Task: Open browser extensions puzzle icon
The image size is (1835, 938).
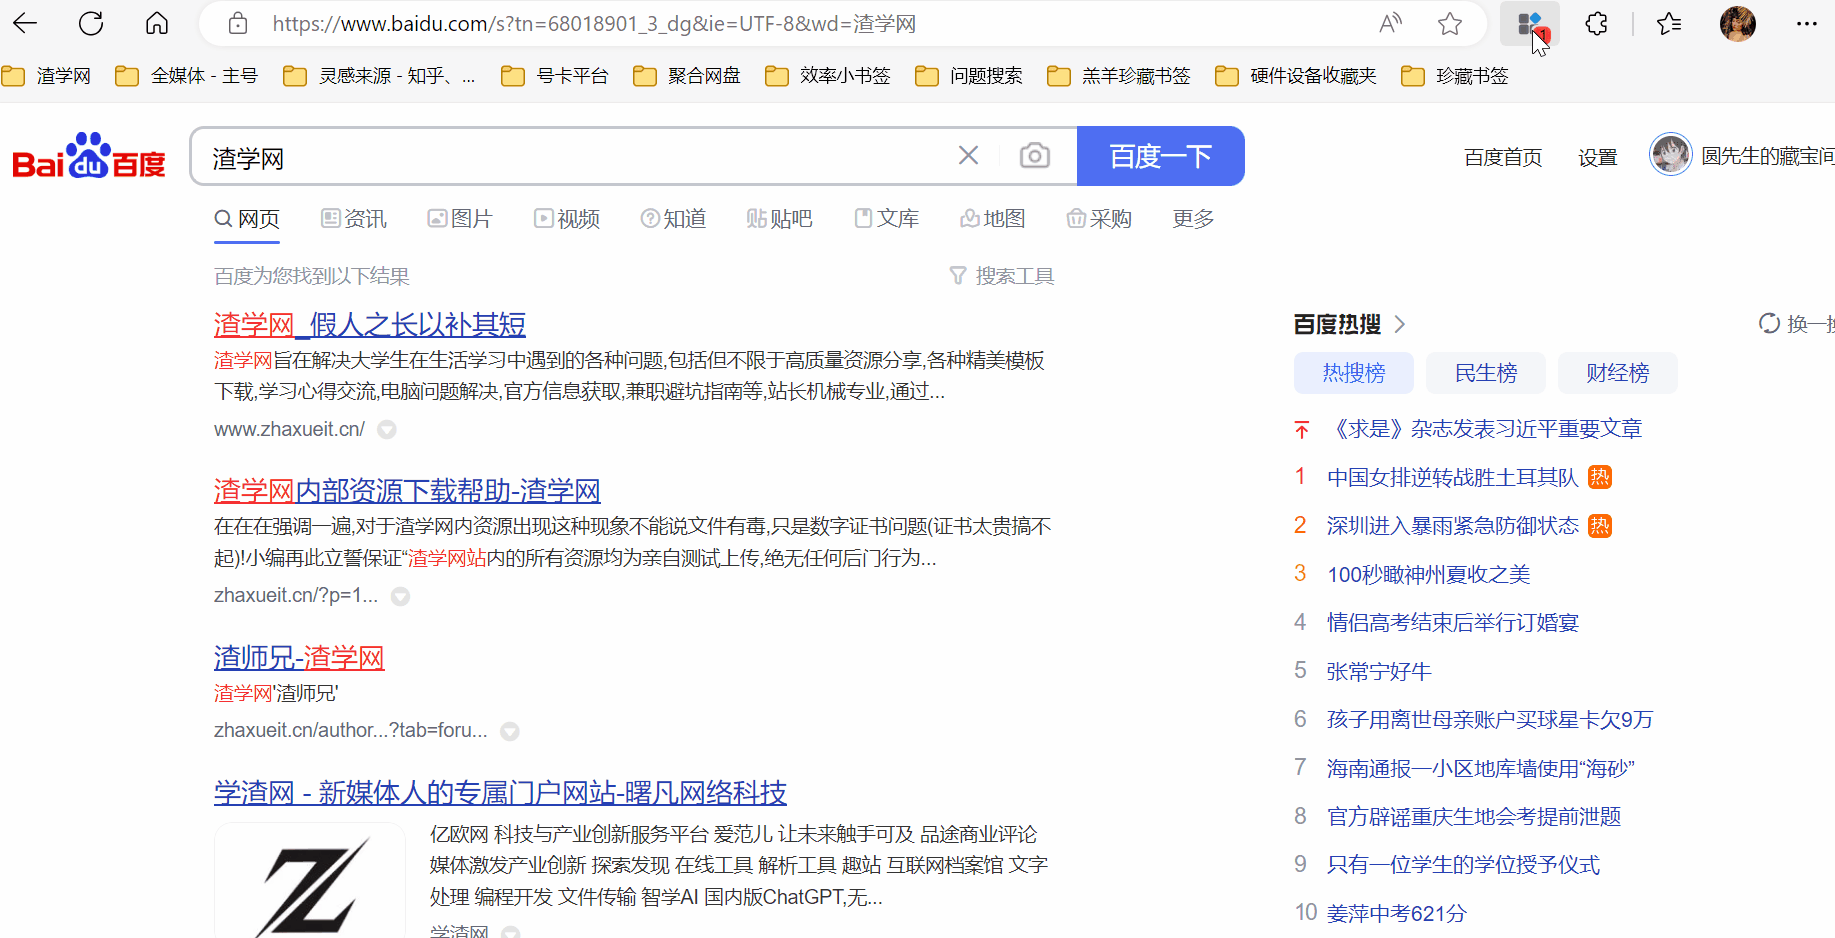Action: pos(1596,24)
